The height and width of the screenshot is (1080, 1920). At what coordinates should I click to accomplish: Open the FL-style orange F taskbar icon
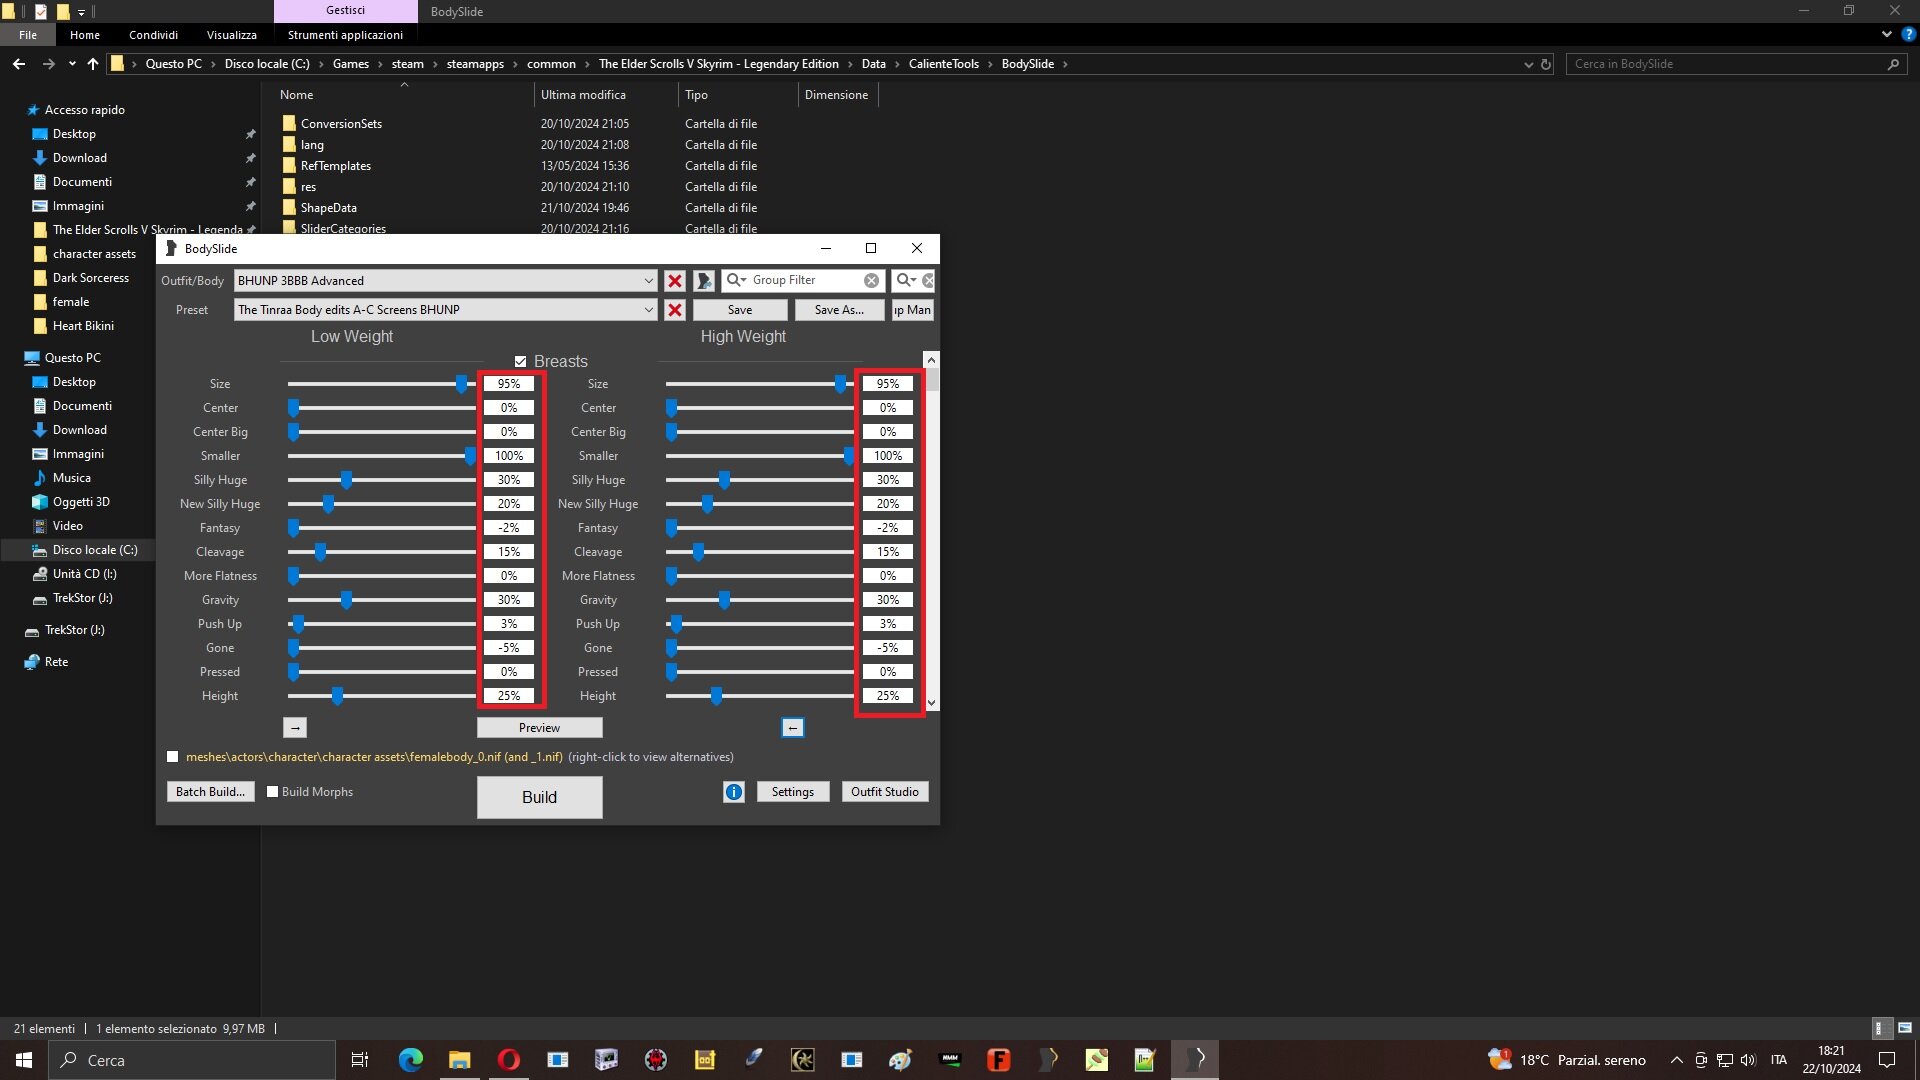(x=999, y=1060)
